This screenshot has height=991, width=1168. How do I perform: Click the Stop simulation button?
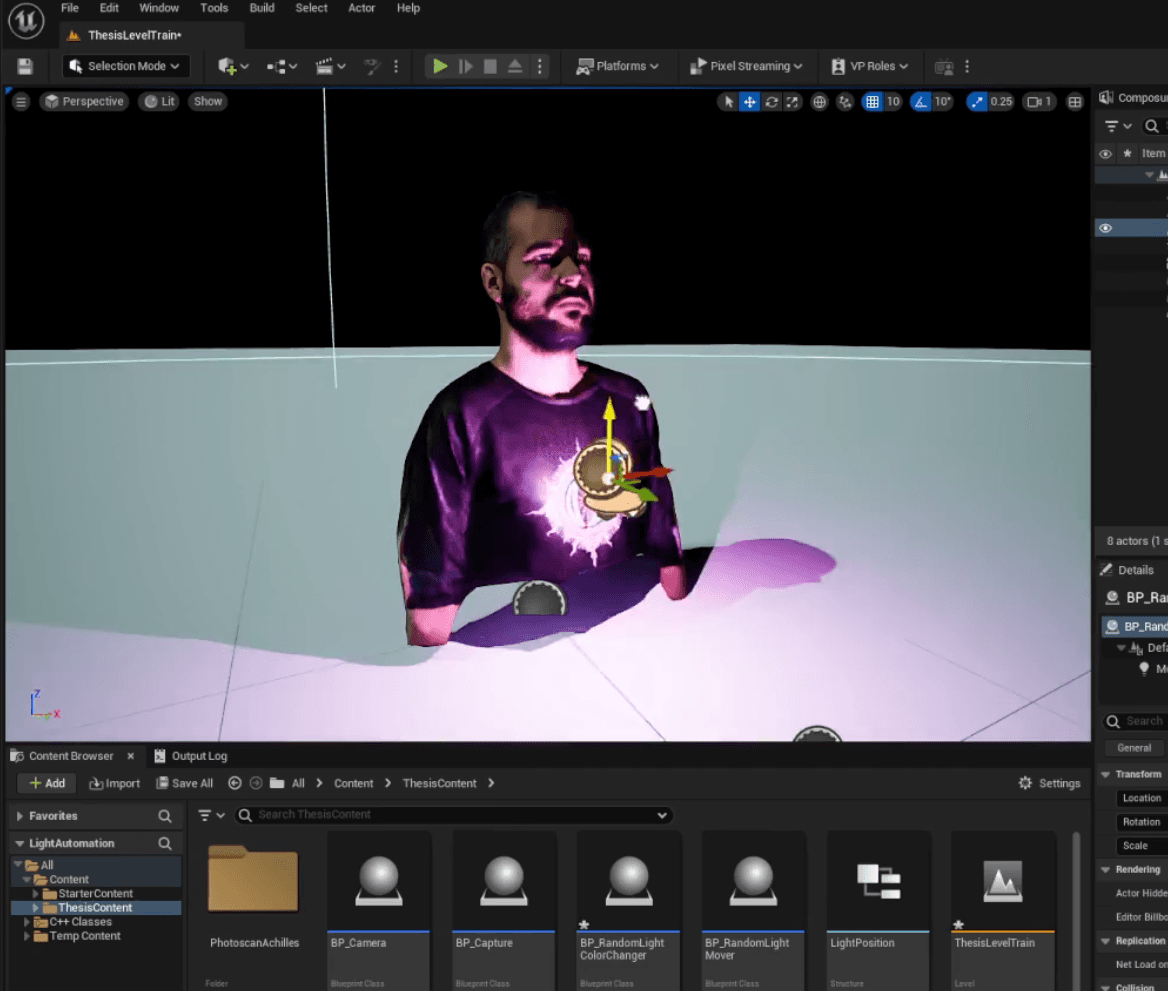click(x=490, y=66)
